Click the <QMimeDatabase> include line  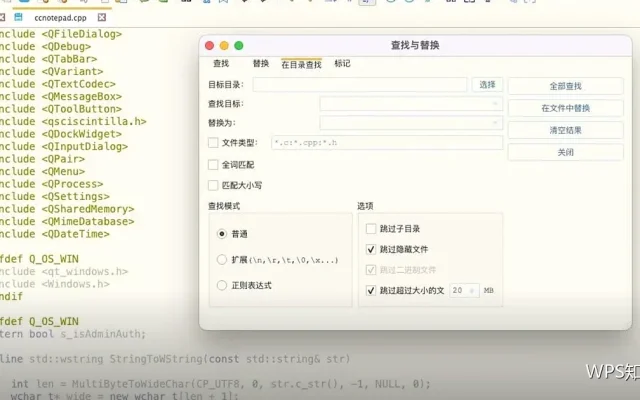coord(67,222)
